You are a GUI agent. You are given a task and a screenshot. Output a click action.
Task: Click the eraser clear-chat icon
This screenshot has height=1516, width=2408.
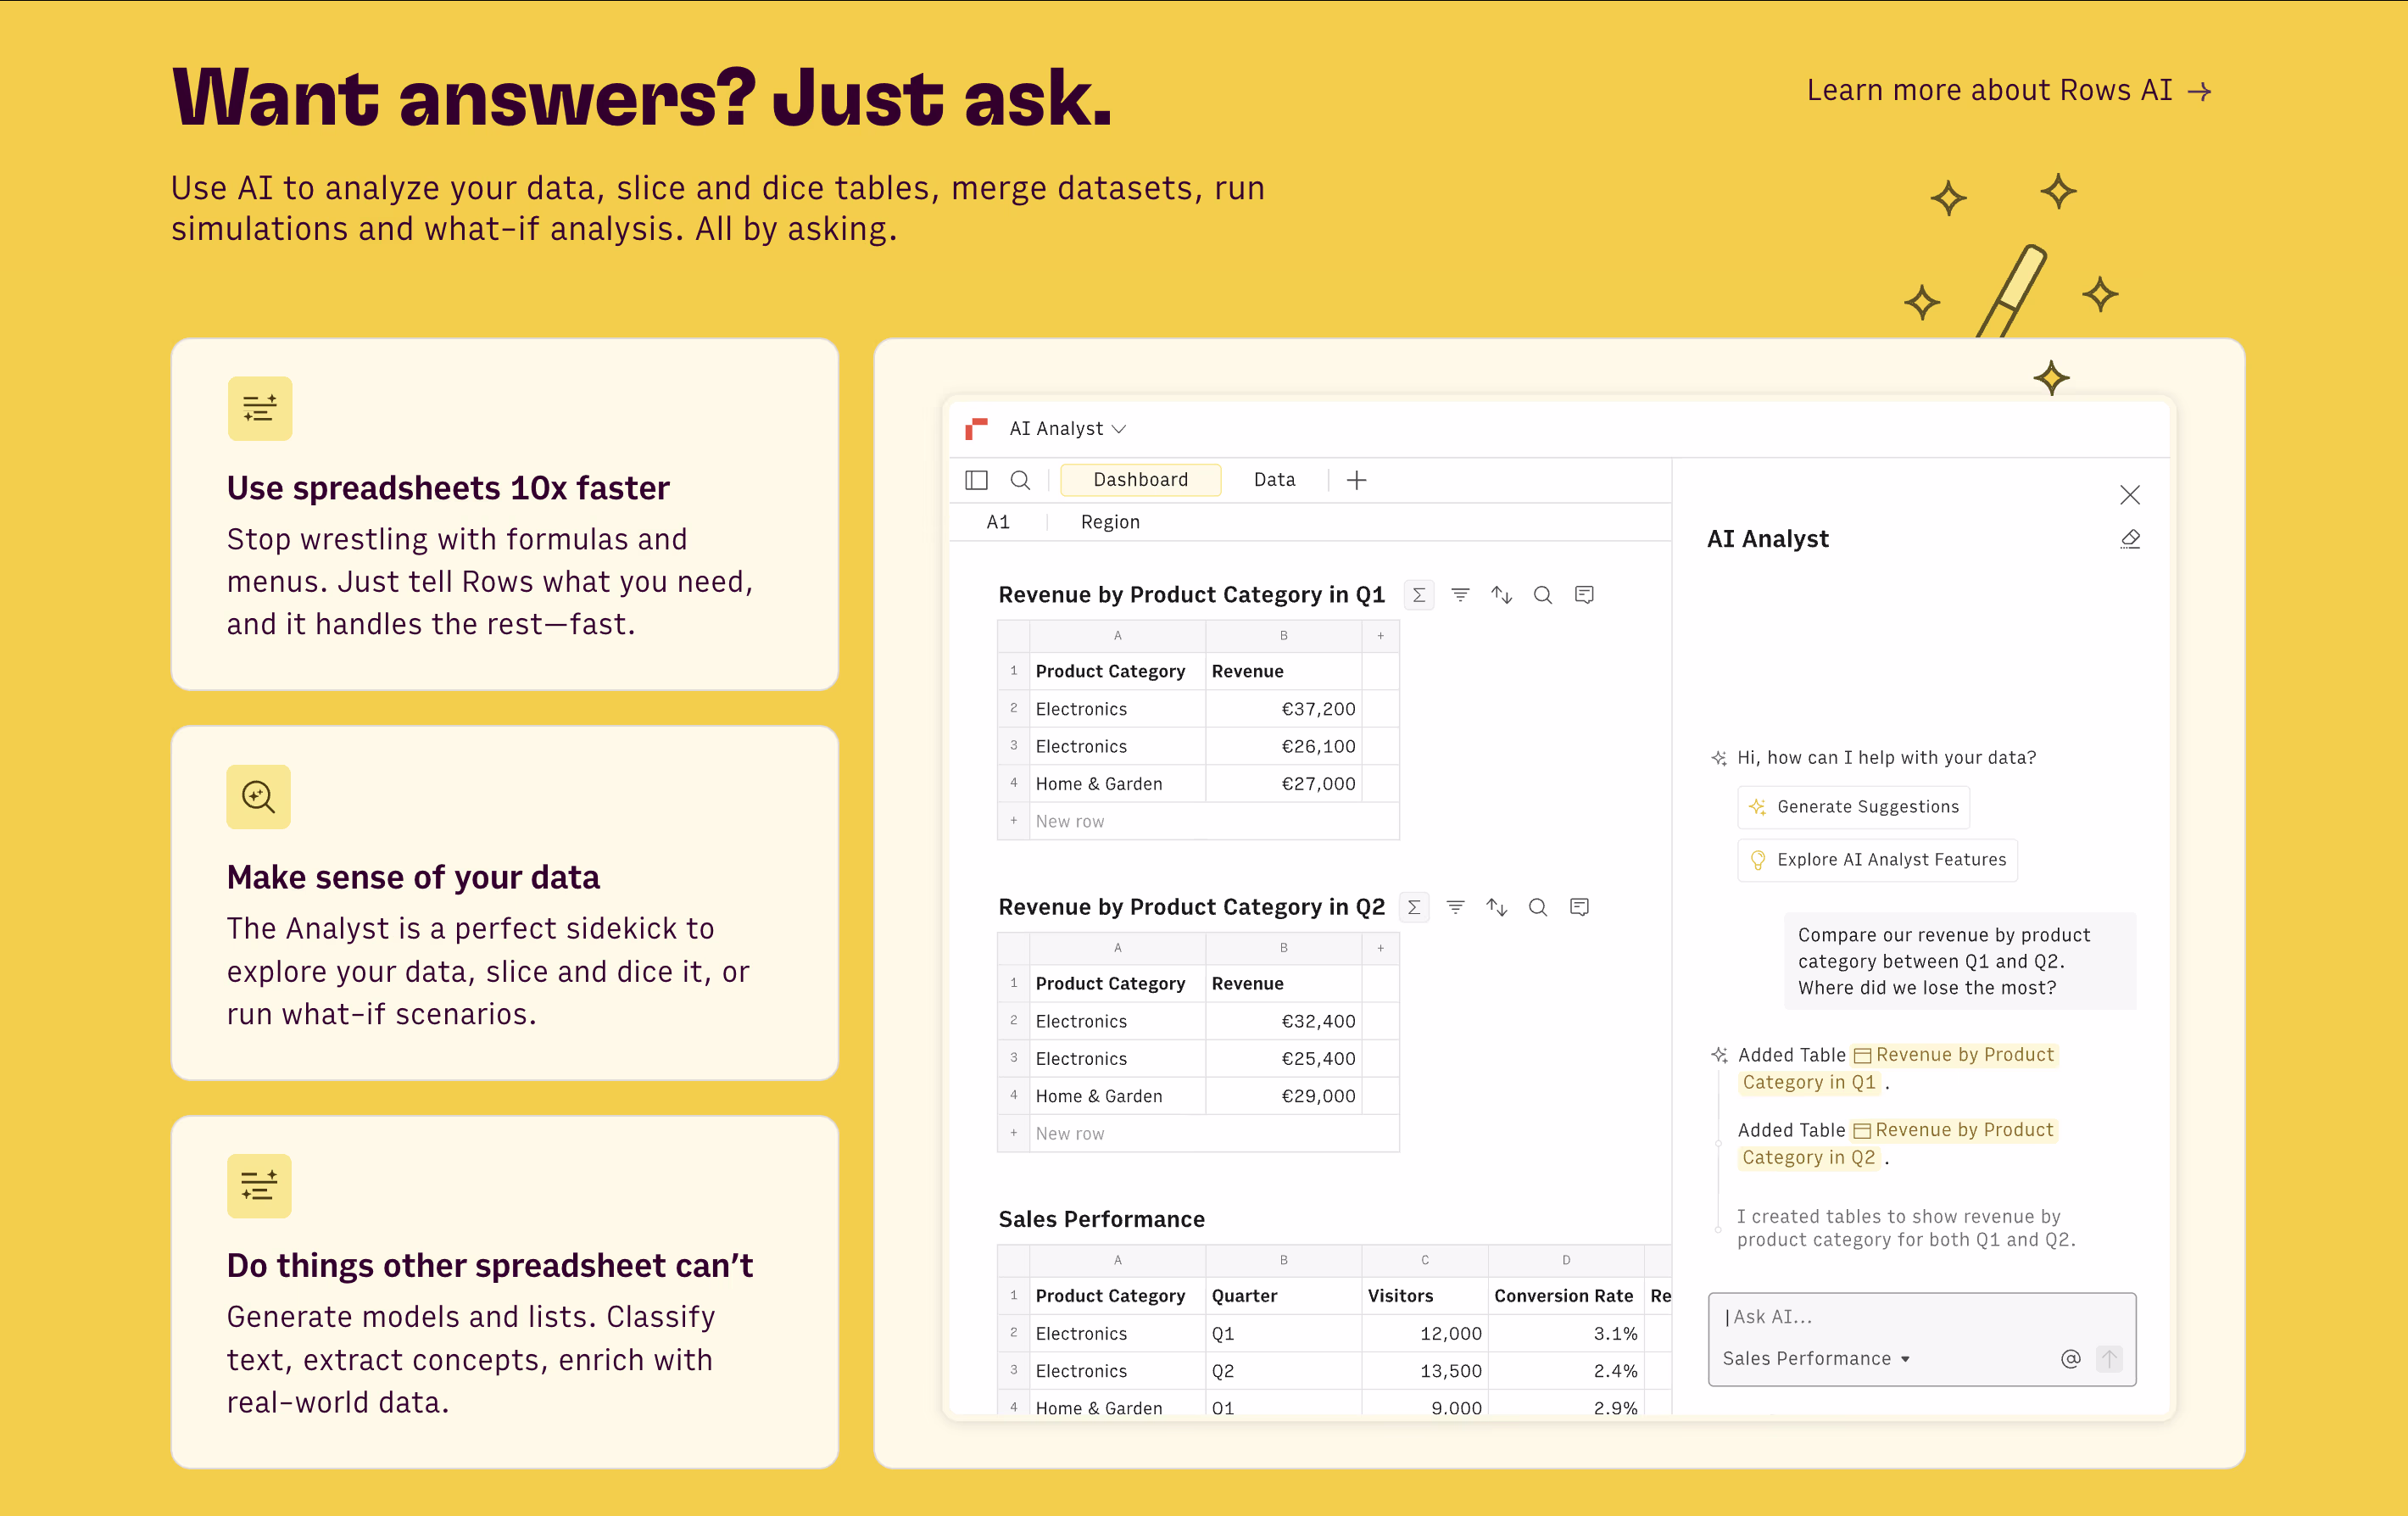(x=2130, y=540)
